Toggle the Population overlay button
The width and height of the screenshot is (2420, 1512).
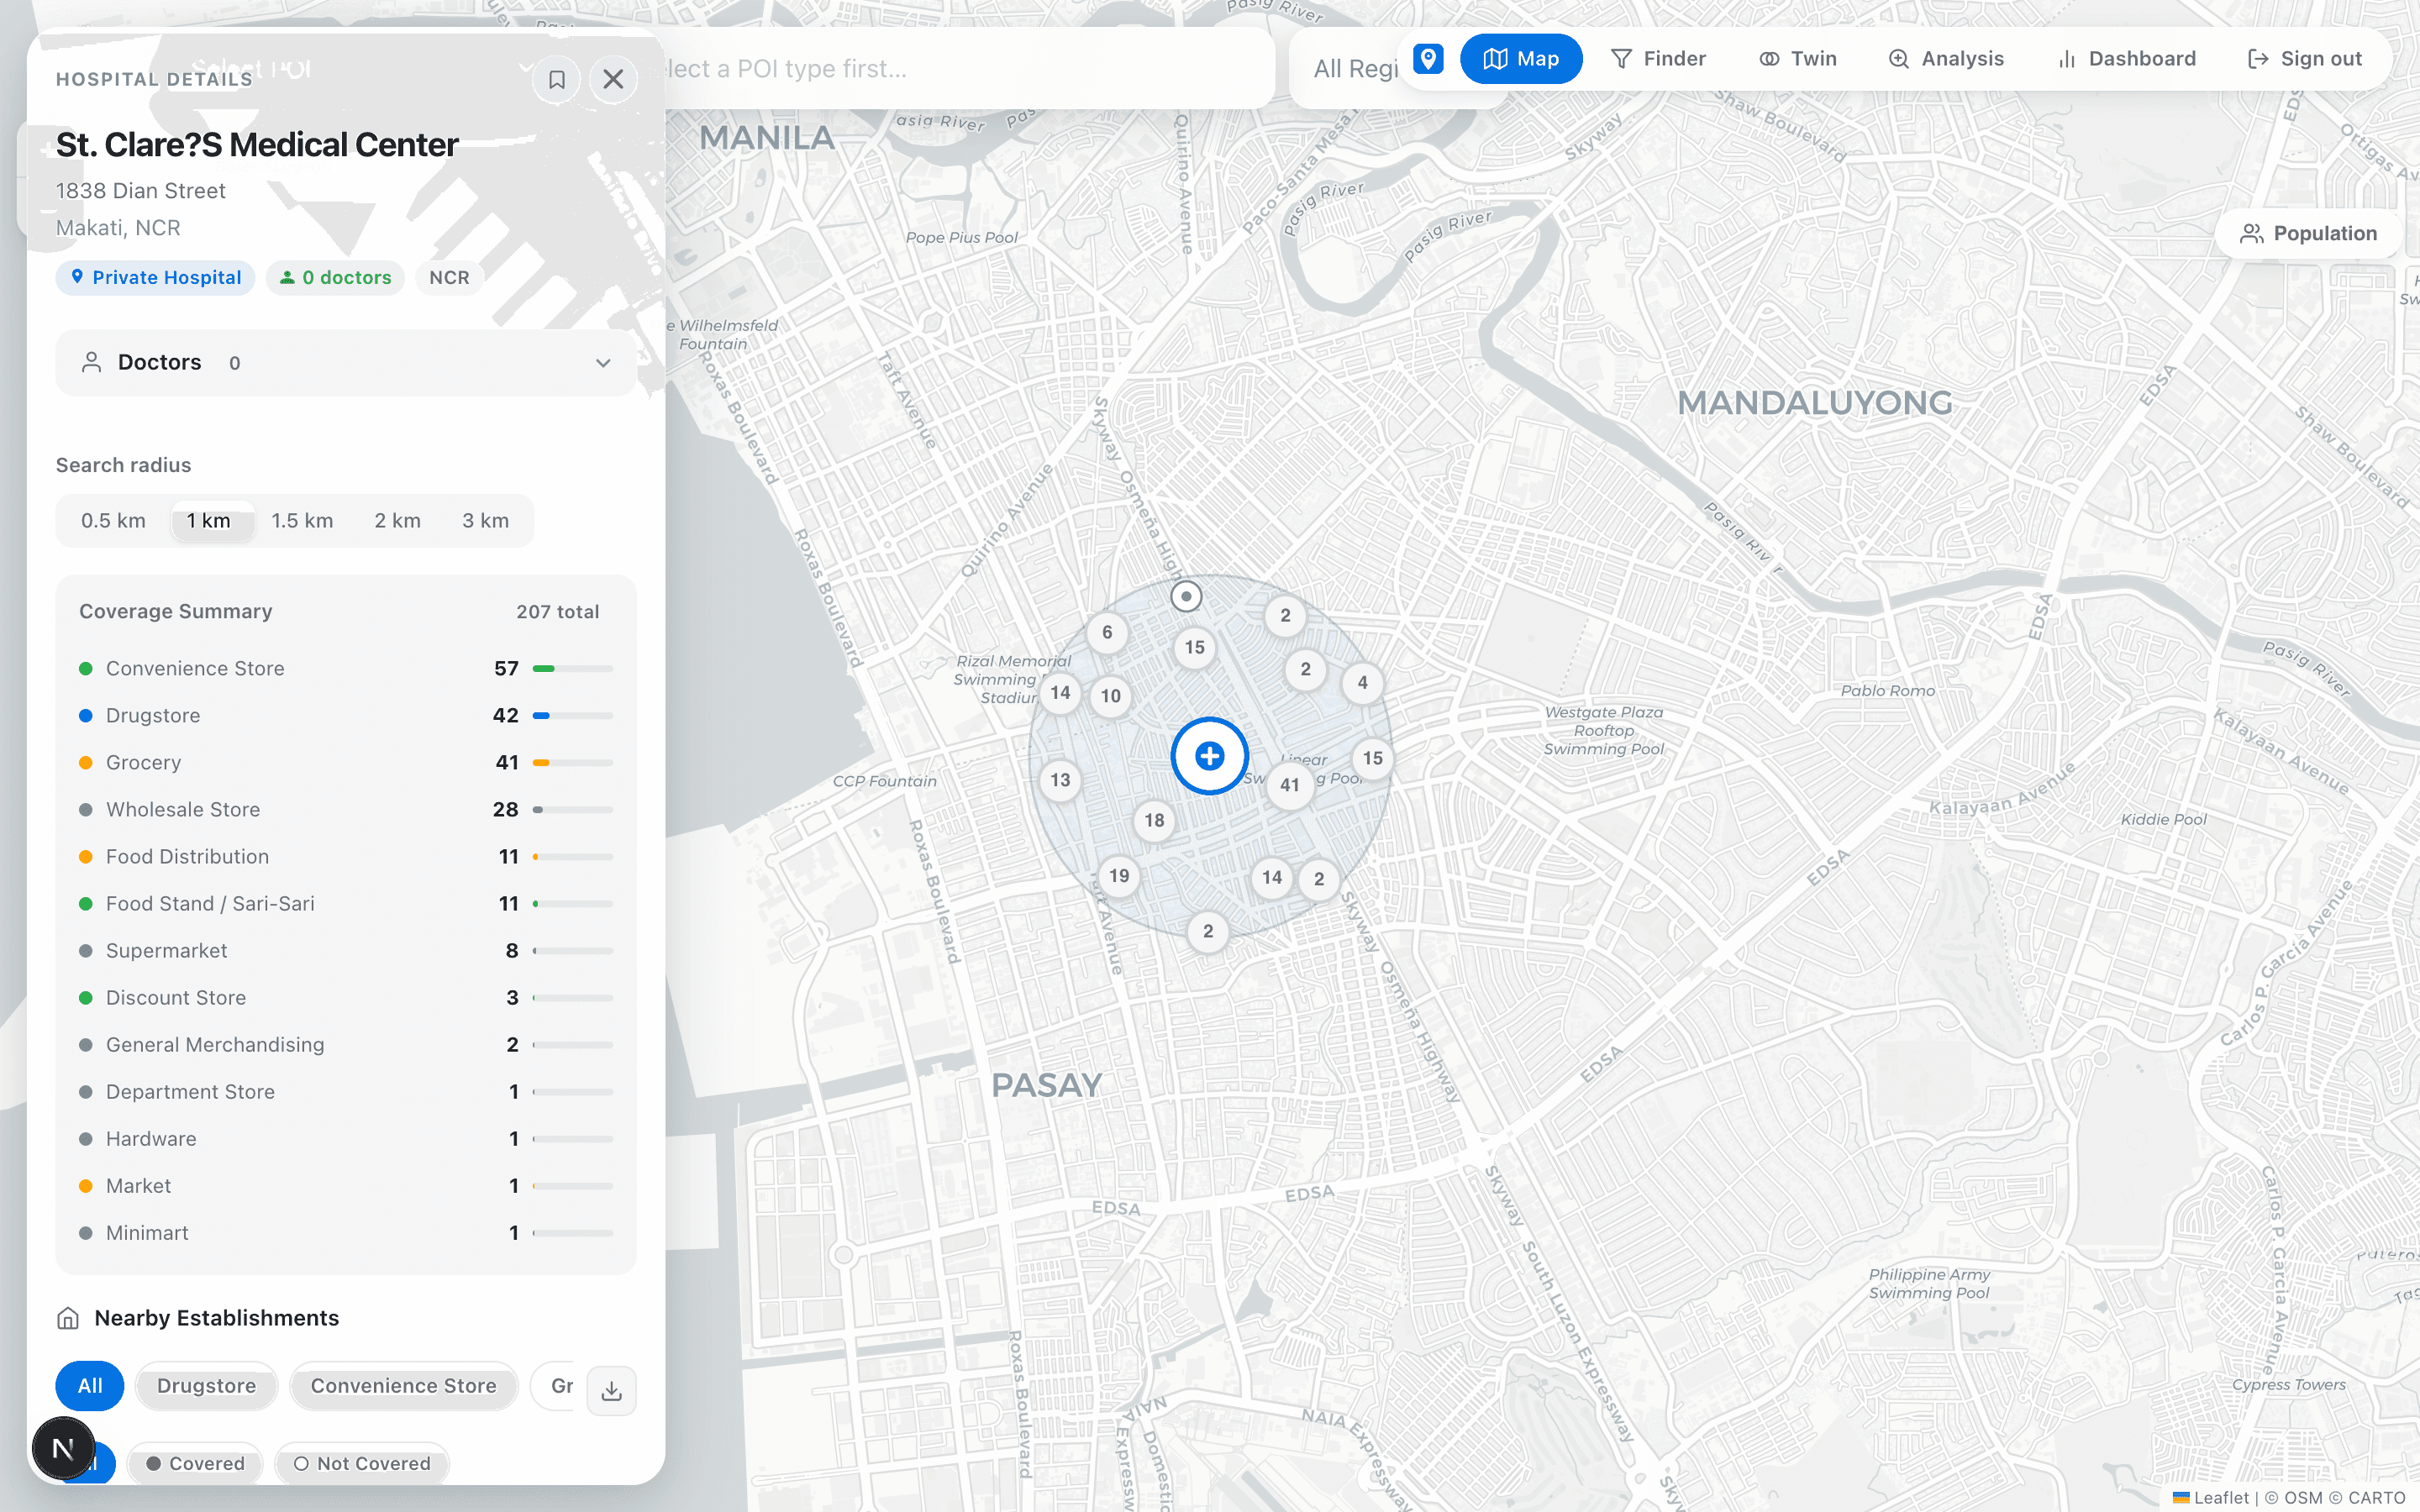tap(2308, 233)
